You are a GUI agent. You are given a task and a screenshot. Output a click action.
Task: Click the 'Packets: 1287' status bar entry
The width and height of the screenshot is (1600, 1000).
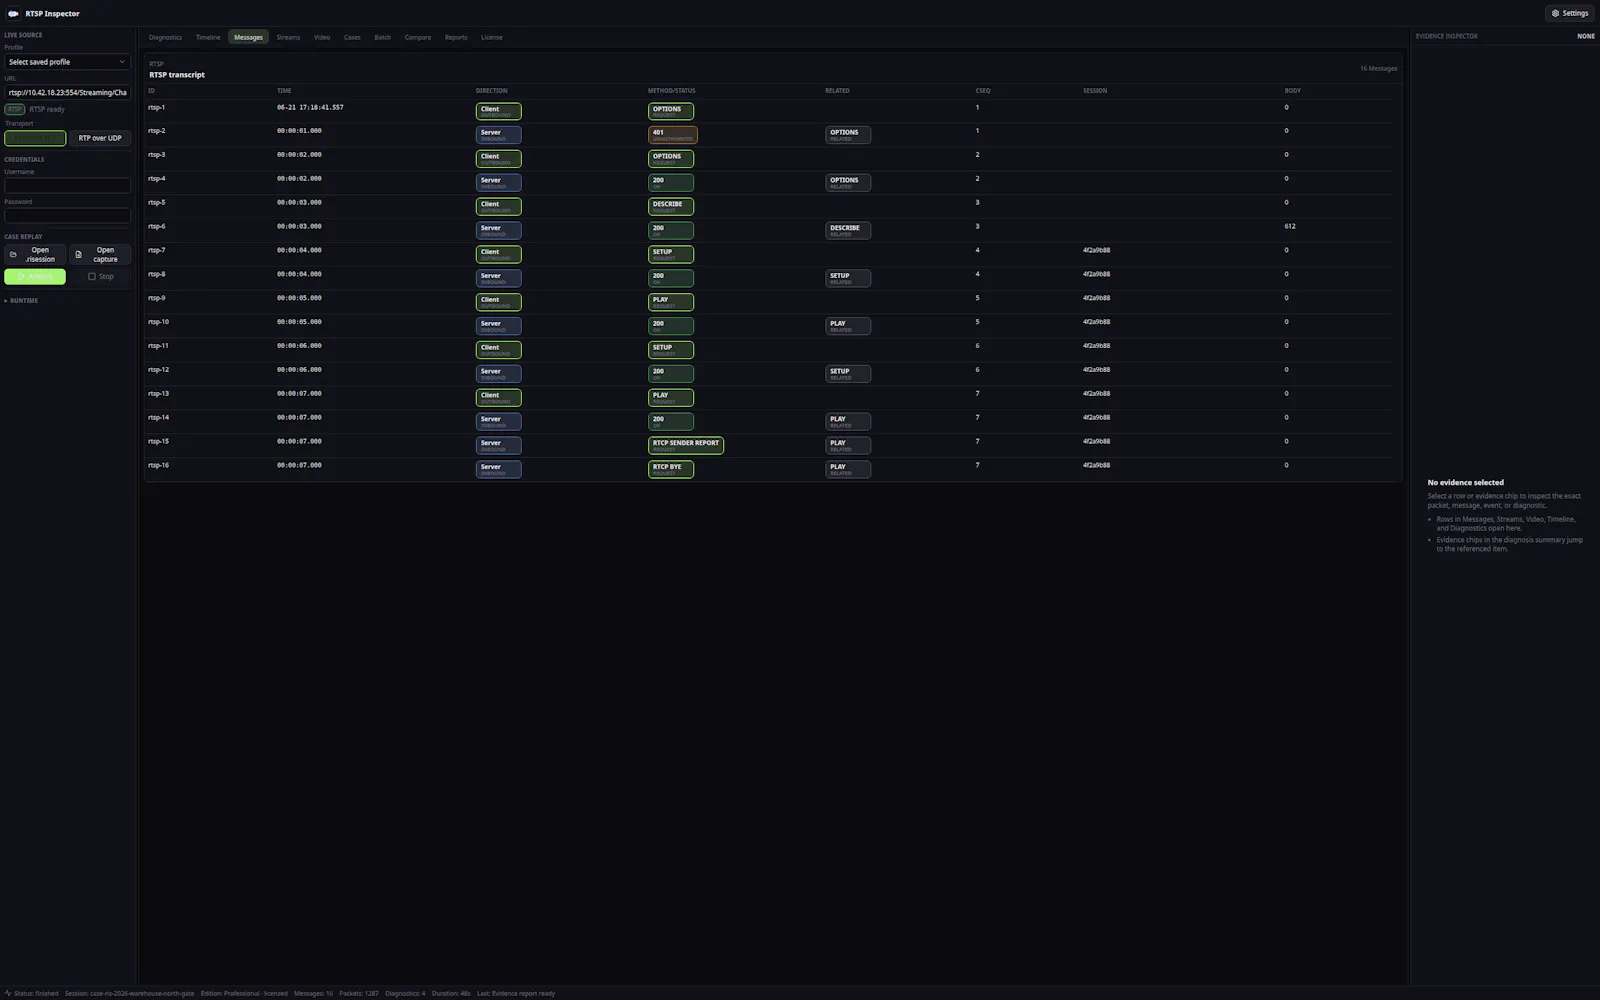pos(358,993)
